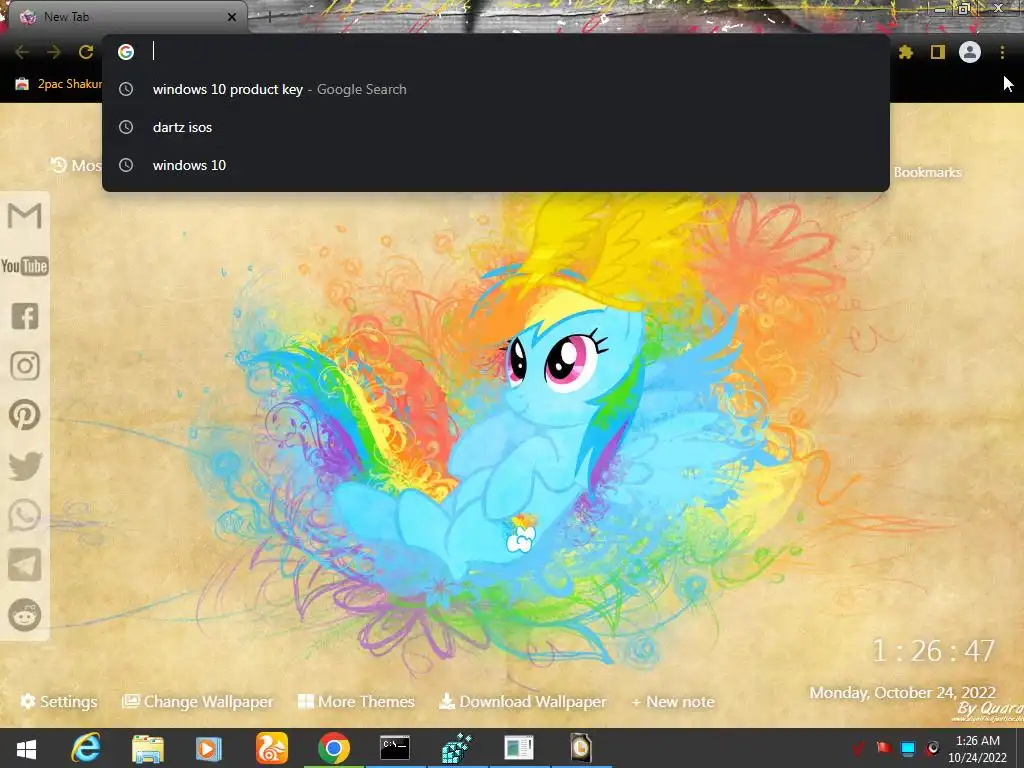Open Pinterest sidebar shortcut
1024x768 pixels.
[x=25, y=415]
